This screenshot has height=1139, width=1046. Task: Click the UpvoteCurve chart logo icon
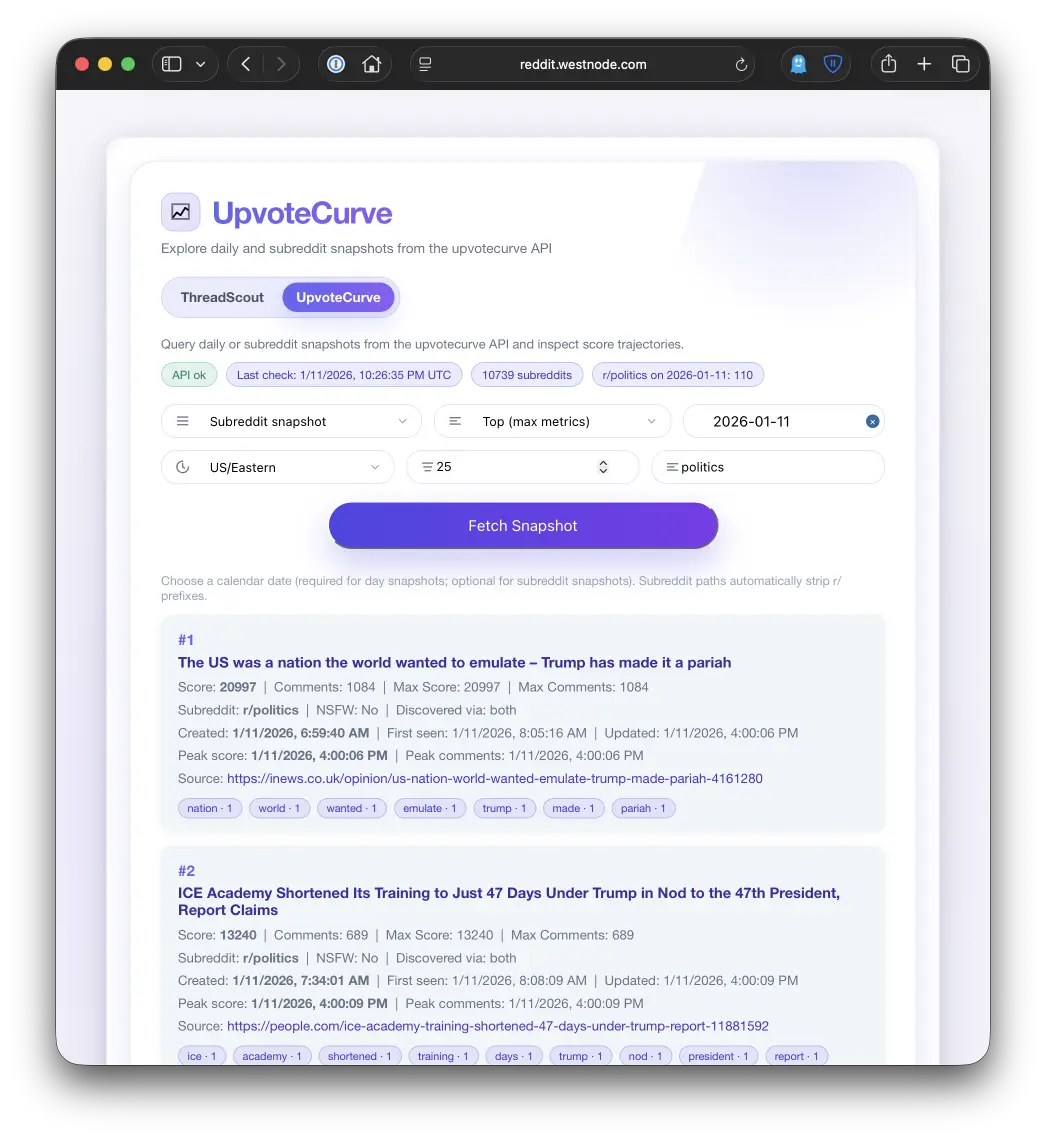tap(180, 212)
